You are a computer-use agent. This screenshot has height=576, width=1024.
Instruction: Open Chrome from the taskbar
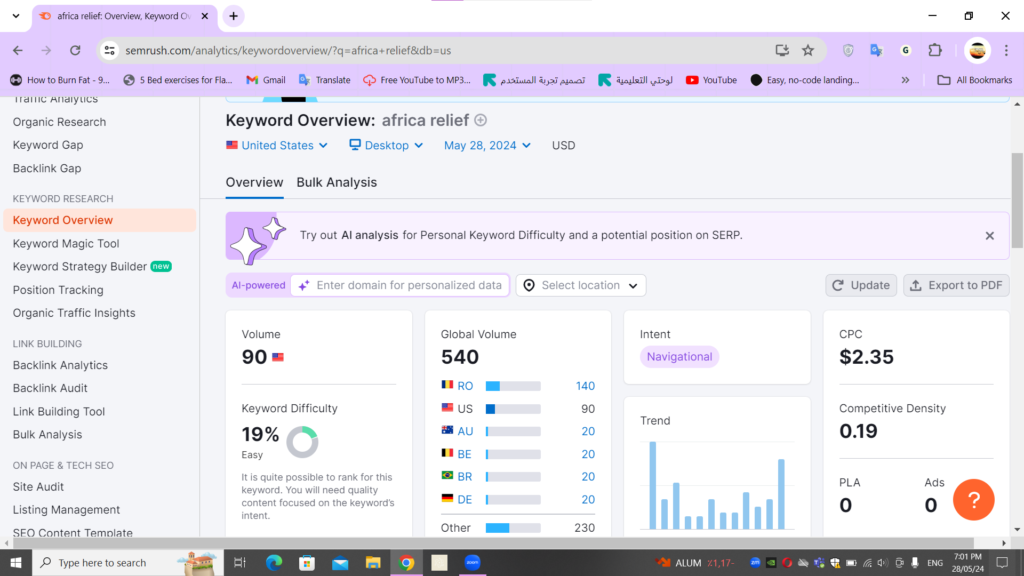coord(406,562)
